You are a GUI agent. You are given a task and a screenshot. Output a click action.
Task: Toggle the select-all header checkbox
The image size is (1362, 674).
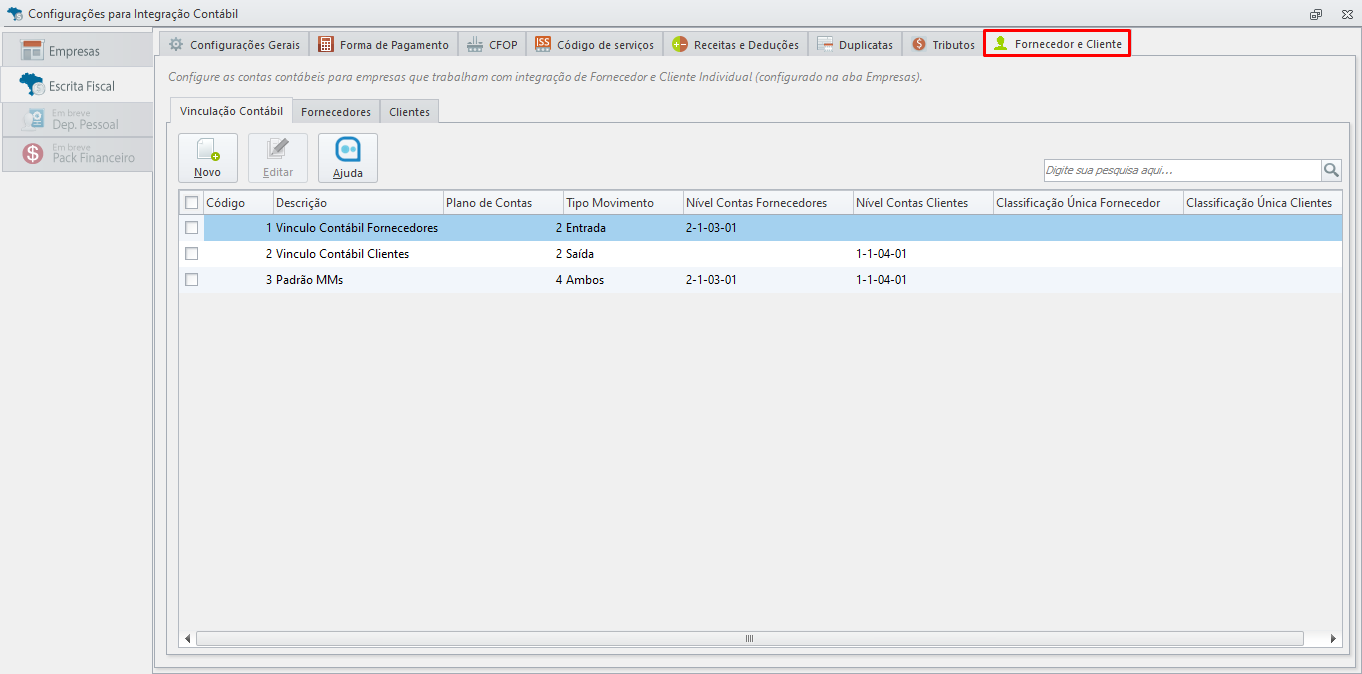click(x=192, y=203)
